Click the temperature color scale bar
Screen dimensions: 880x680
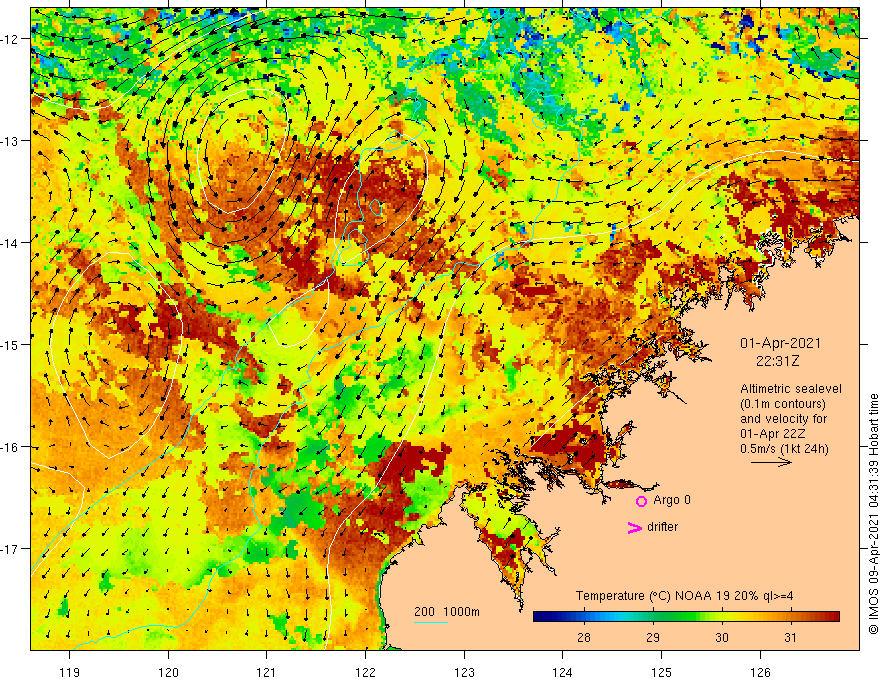point(686,617)
